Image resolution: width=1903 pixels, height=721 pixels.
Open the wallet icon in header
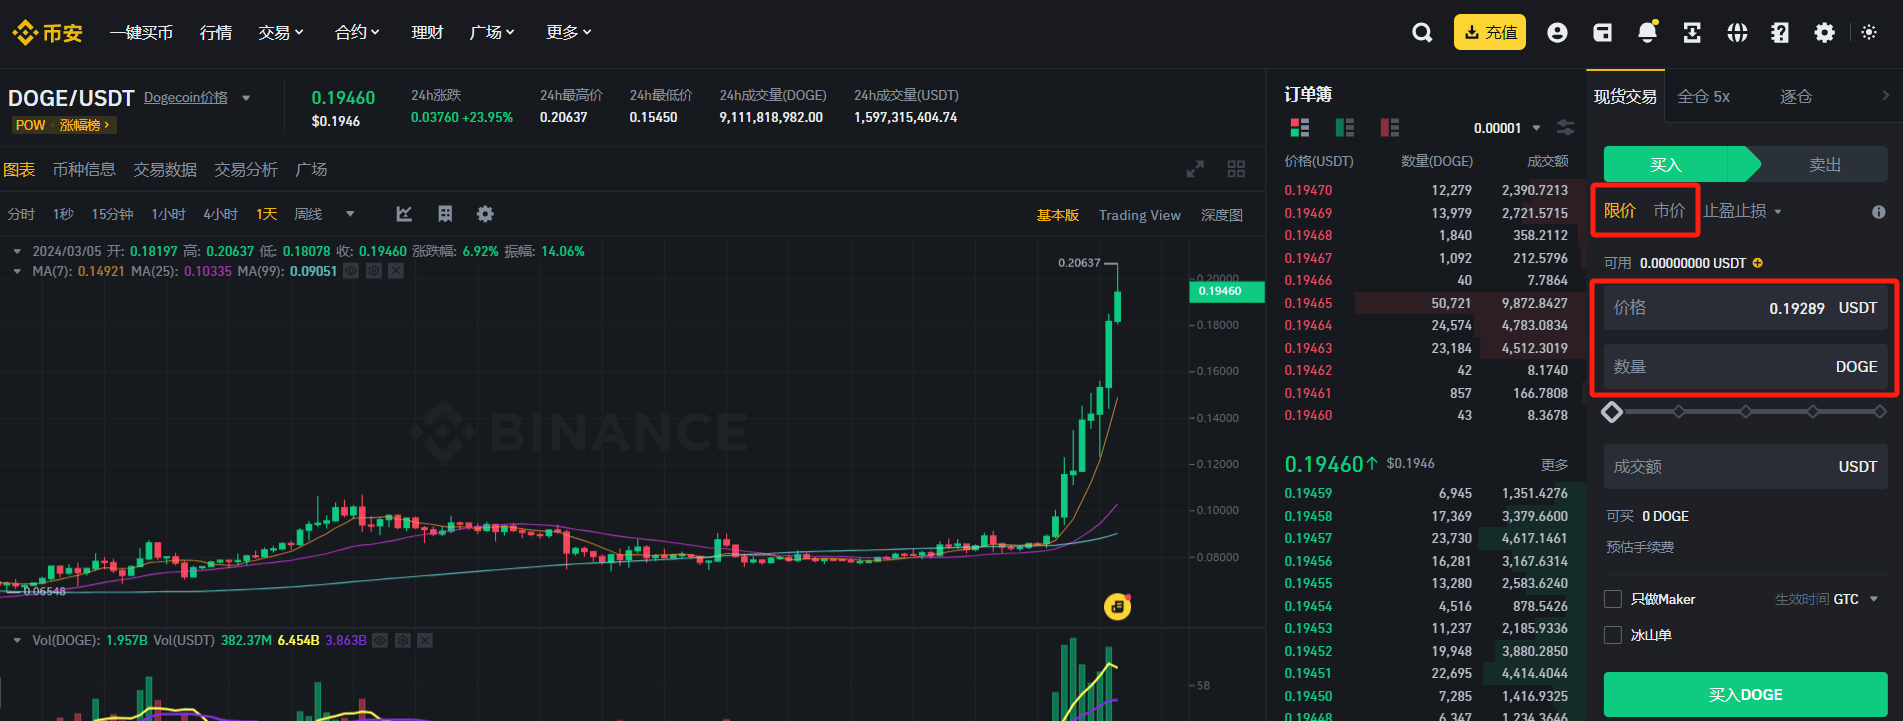(x=1602, y=33)
